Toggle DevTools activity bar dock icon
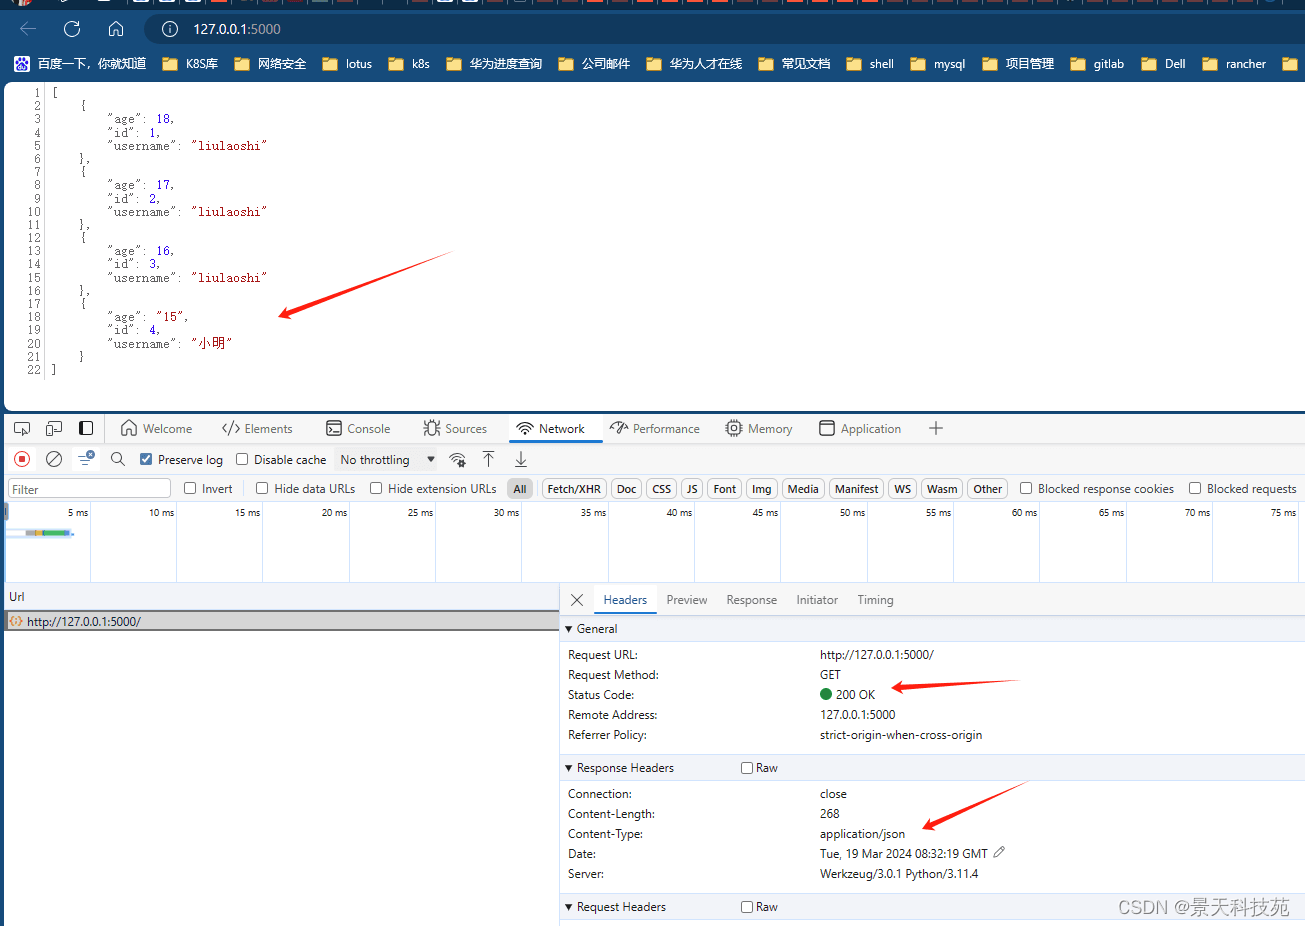 click(x=86, y=428)
